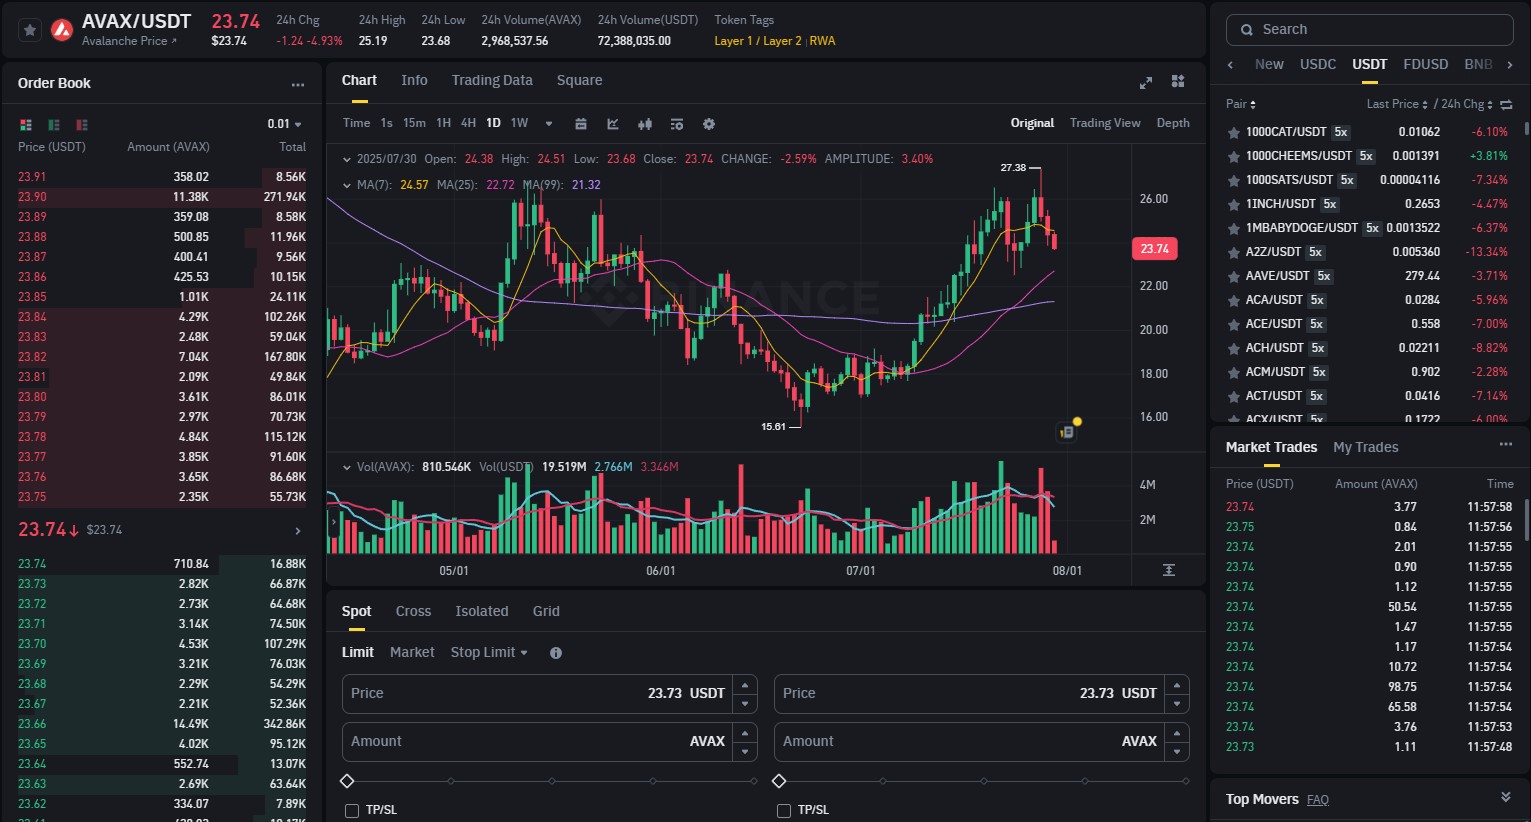Switch chart to Trading View mode
The image size is (1531, 822).
1105,123
